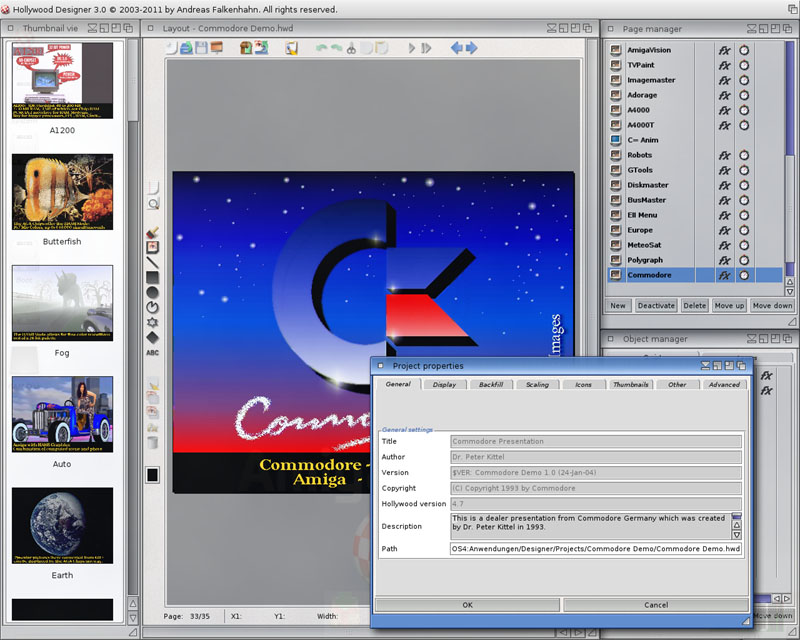Click Description scroll down arrow
This screenshot has width=800, height=640.
tap(737, 535)
